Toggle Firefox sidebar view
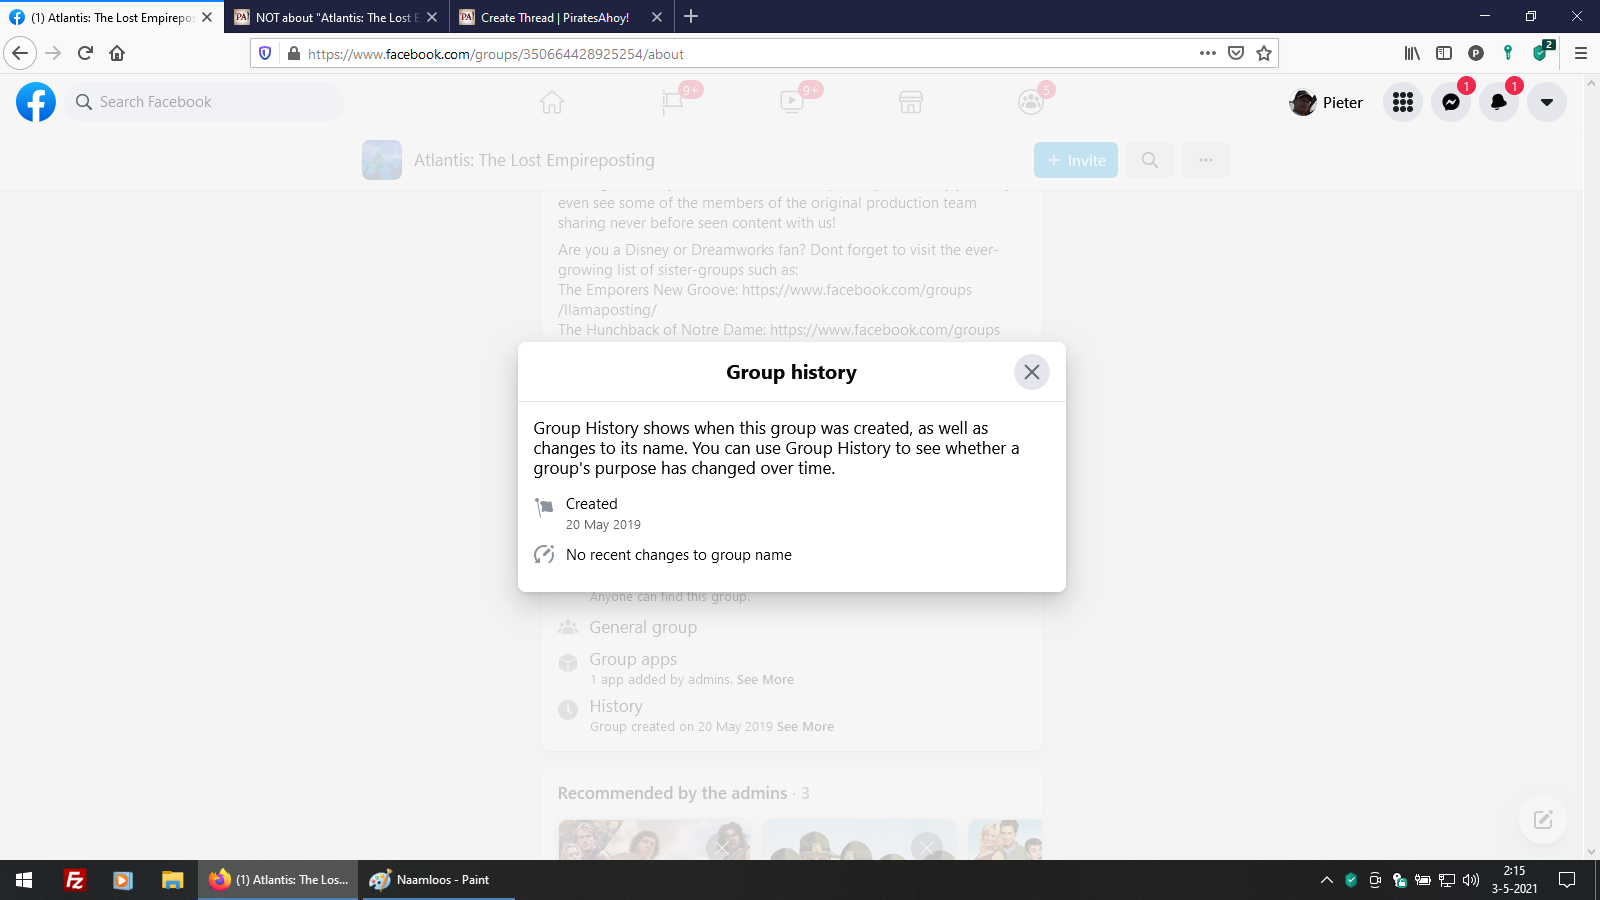The image size is (1600, 900). point(1444,53)
